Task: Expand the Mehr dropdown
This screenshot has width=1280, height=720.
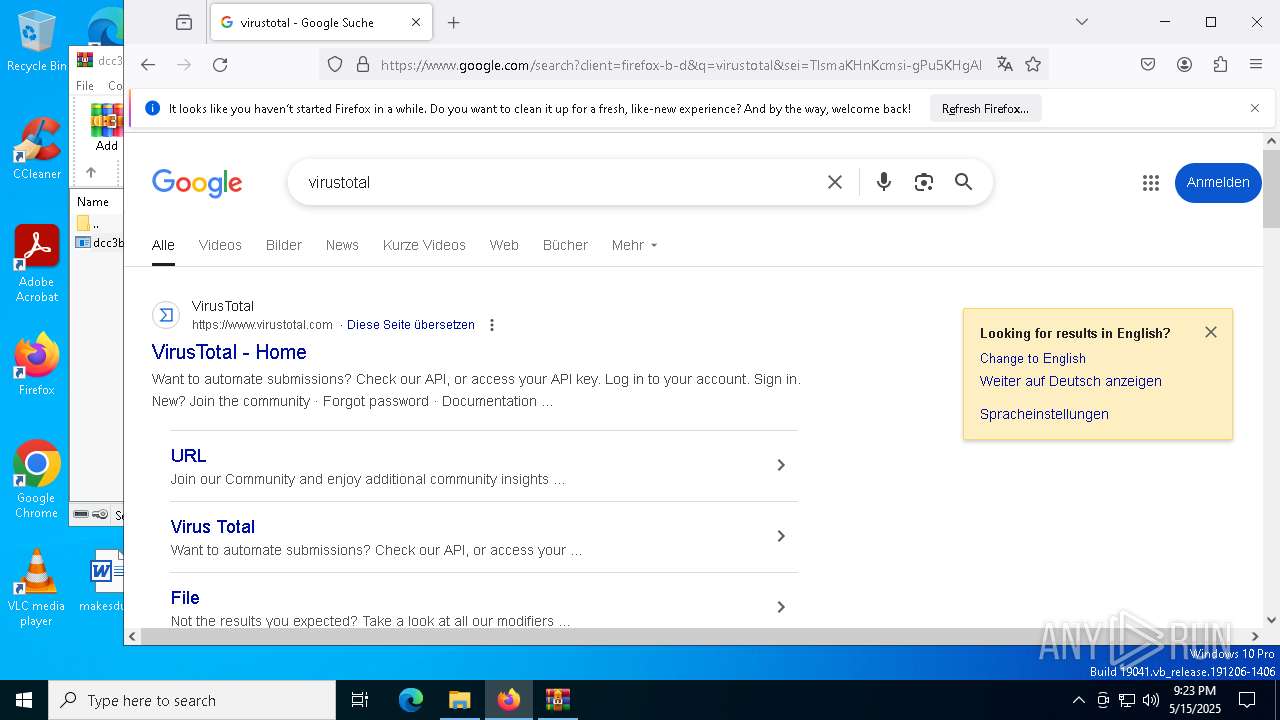Action: click(635, 245)
